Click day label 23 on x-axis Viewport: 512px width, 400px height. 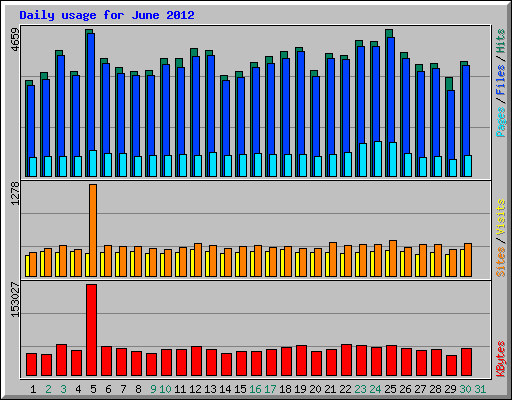pyautogui.click(x=360, y=389)
